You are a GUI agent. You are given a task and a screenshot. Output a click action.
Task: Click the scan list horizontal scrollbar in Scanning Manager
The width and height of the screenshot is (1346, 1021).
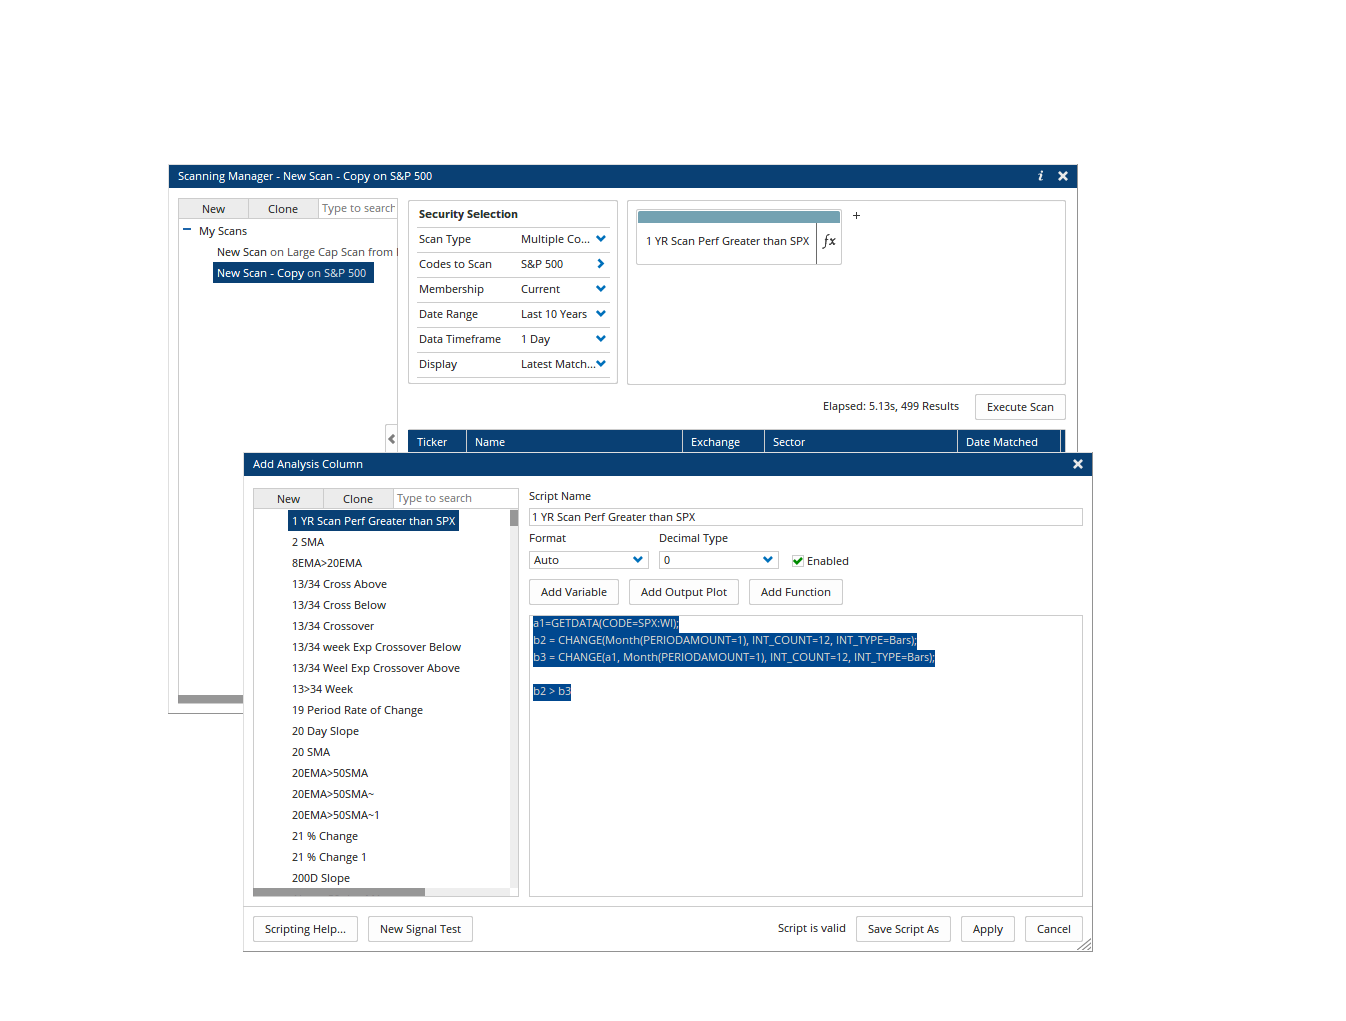[x=211, y=699]
